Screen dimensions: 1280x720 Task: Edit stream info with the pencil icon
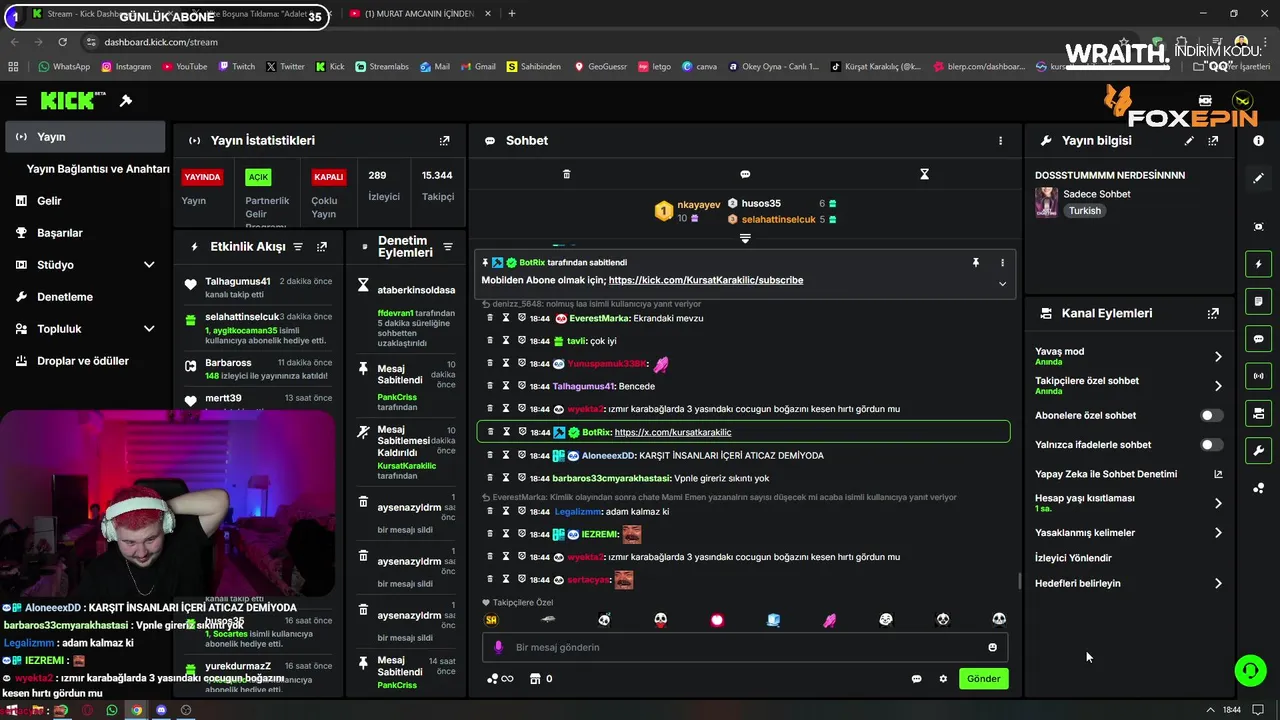1189,141
